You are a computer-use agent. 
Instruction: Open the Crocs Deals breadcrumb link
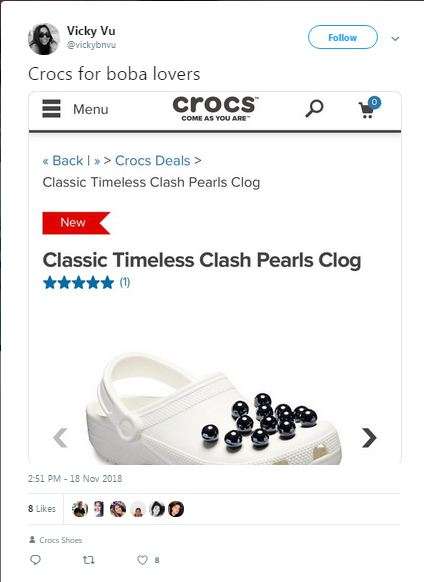pyautogui.click(x=153, y=161)
